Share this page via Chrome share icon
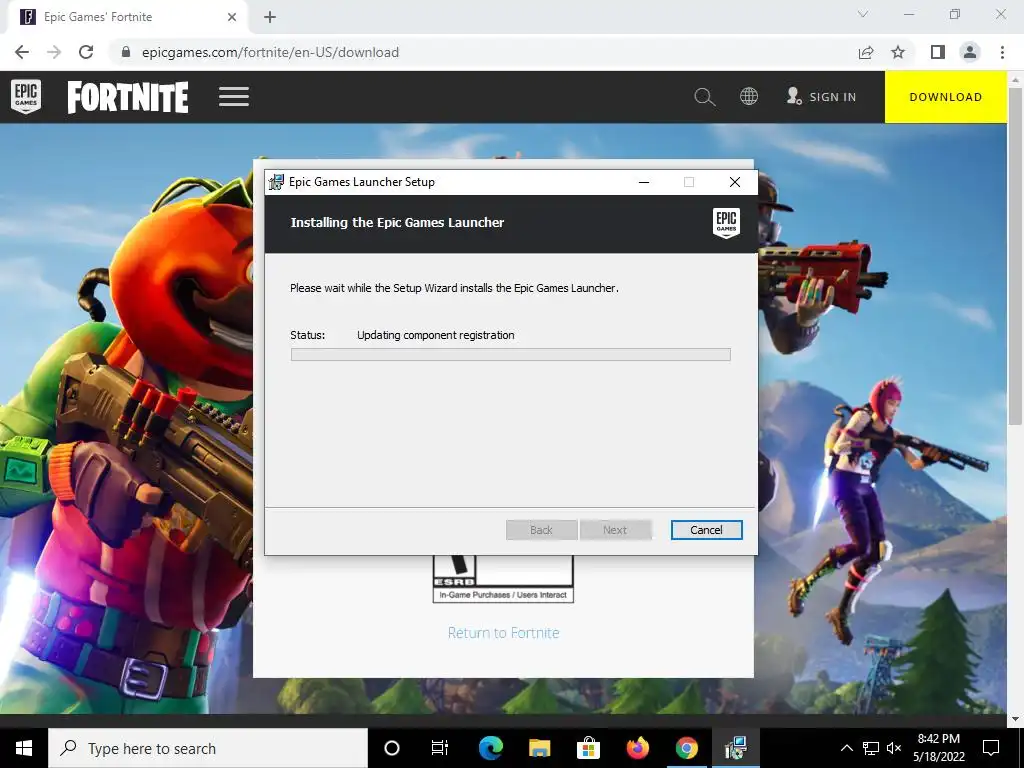The height and width of the screenshot is (768, 1024). (x=866, y=52)
